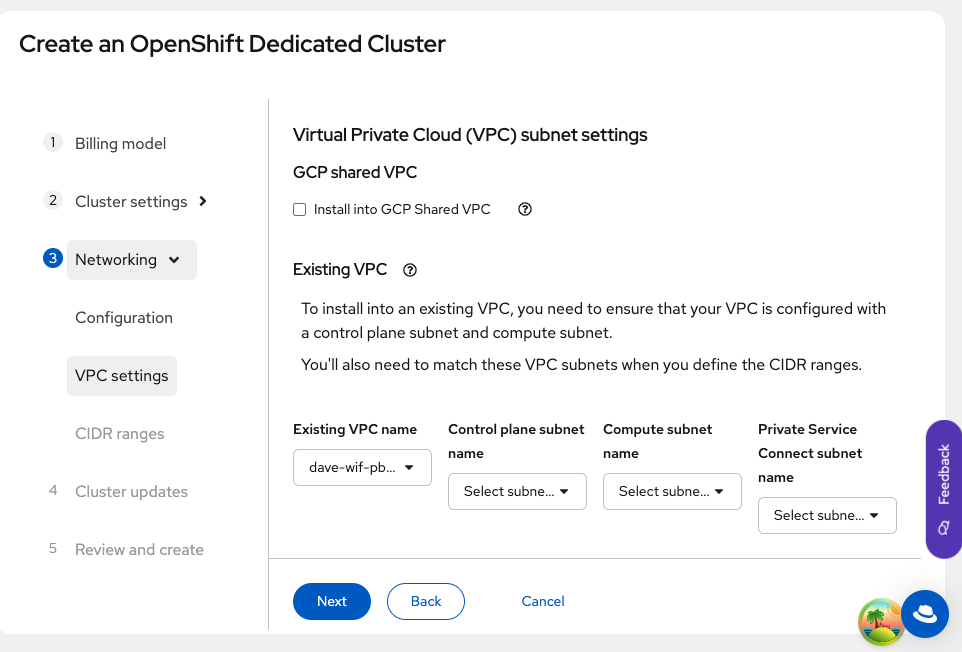Click the step 2 number badge
Screen dimensions: 962x652
click(53, 200)
